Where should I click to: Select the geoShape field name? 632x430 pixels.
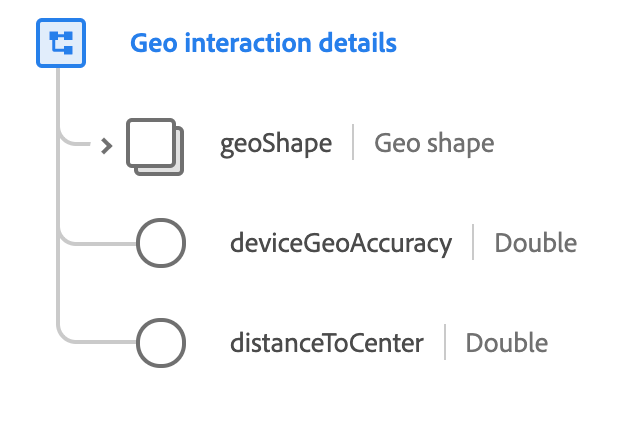pos(276,143)
